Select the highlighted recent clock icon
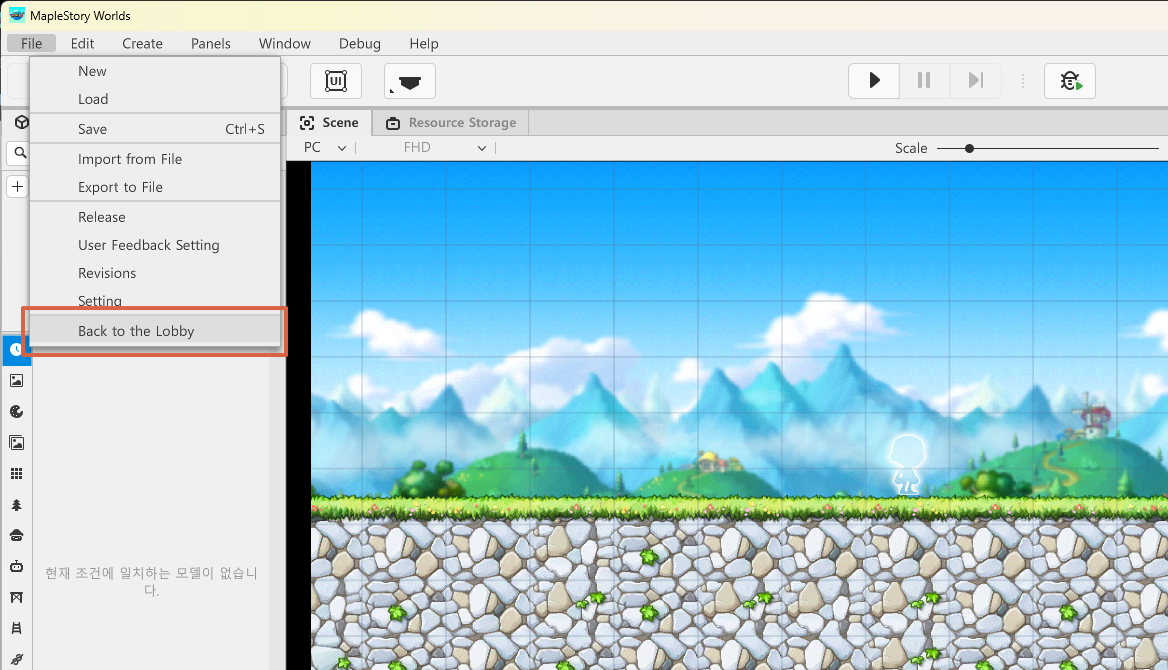Image resolution: width=1168 pixels, height=670 pixels. point(15,350)
